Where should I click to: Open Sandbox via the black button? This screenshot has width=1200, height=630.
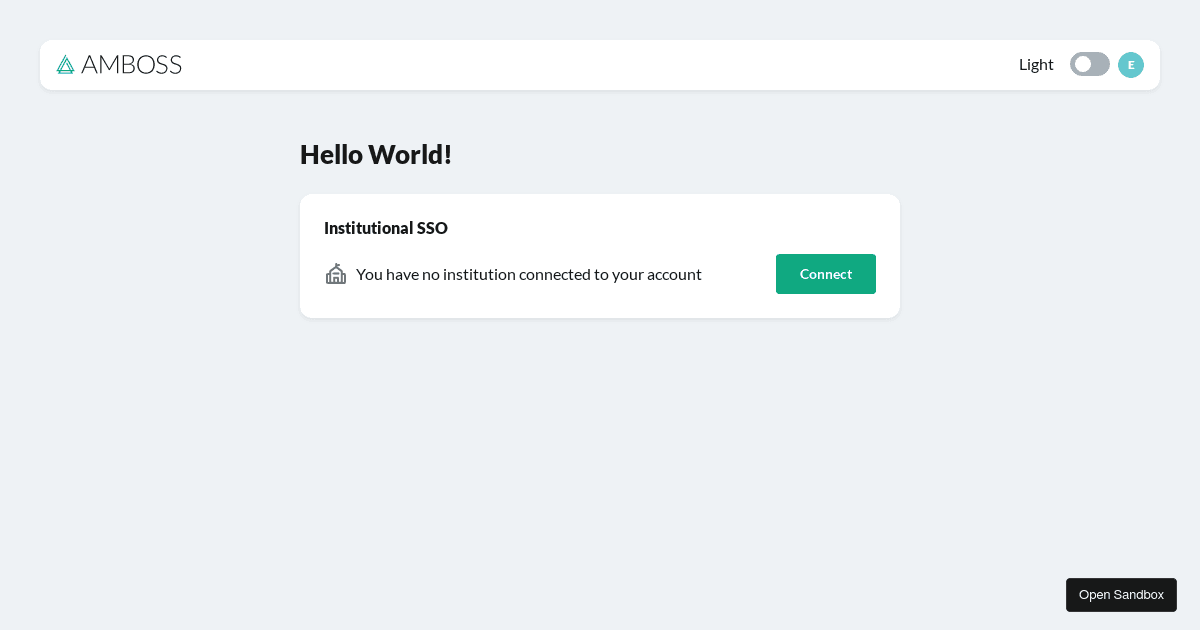[1121, 595]
